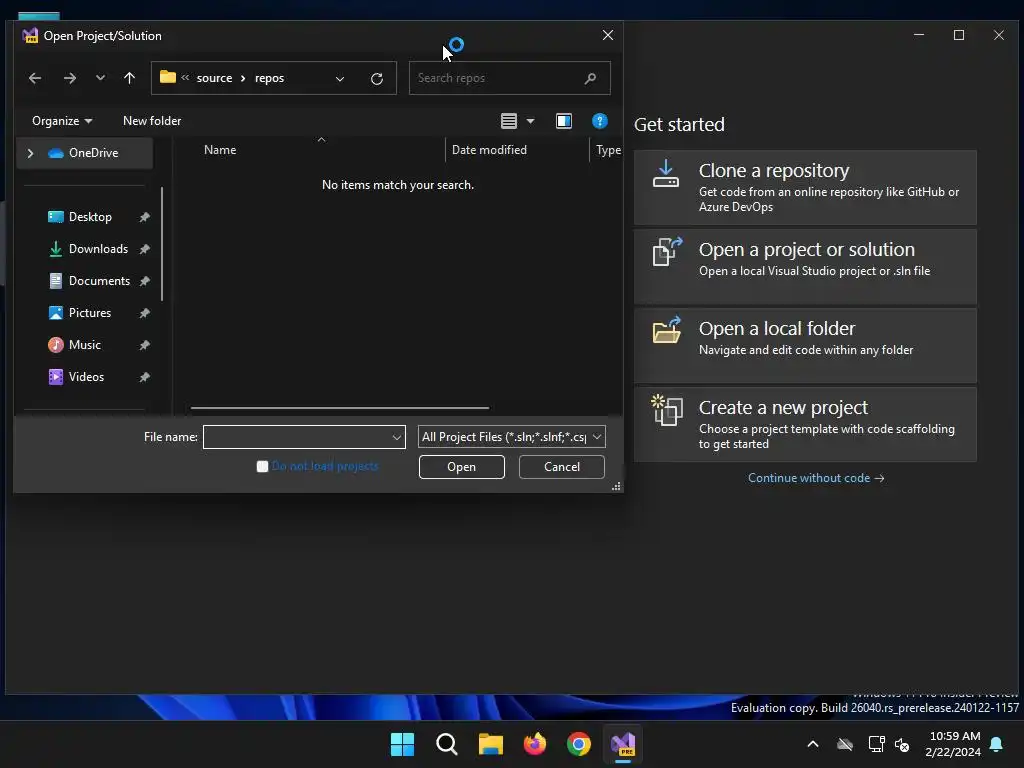Select the source breadcrumb segment

(x=214, y=78)
